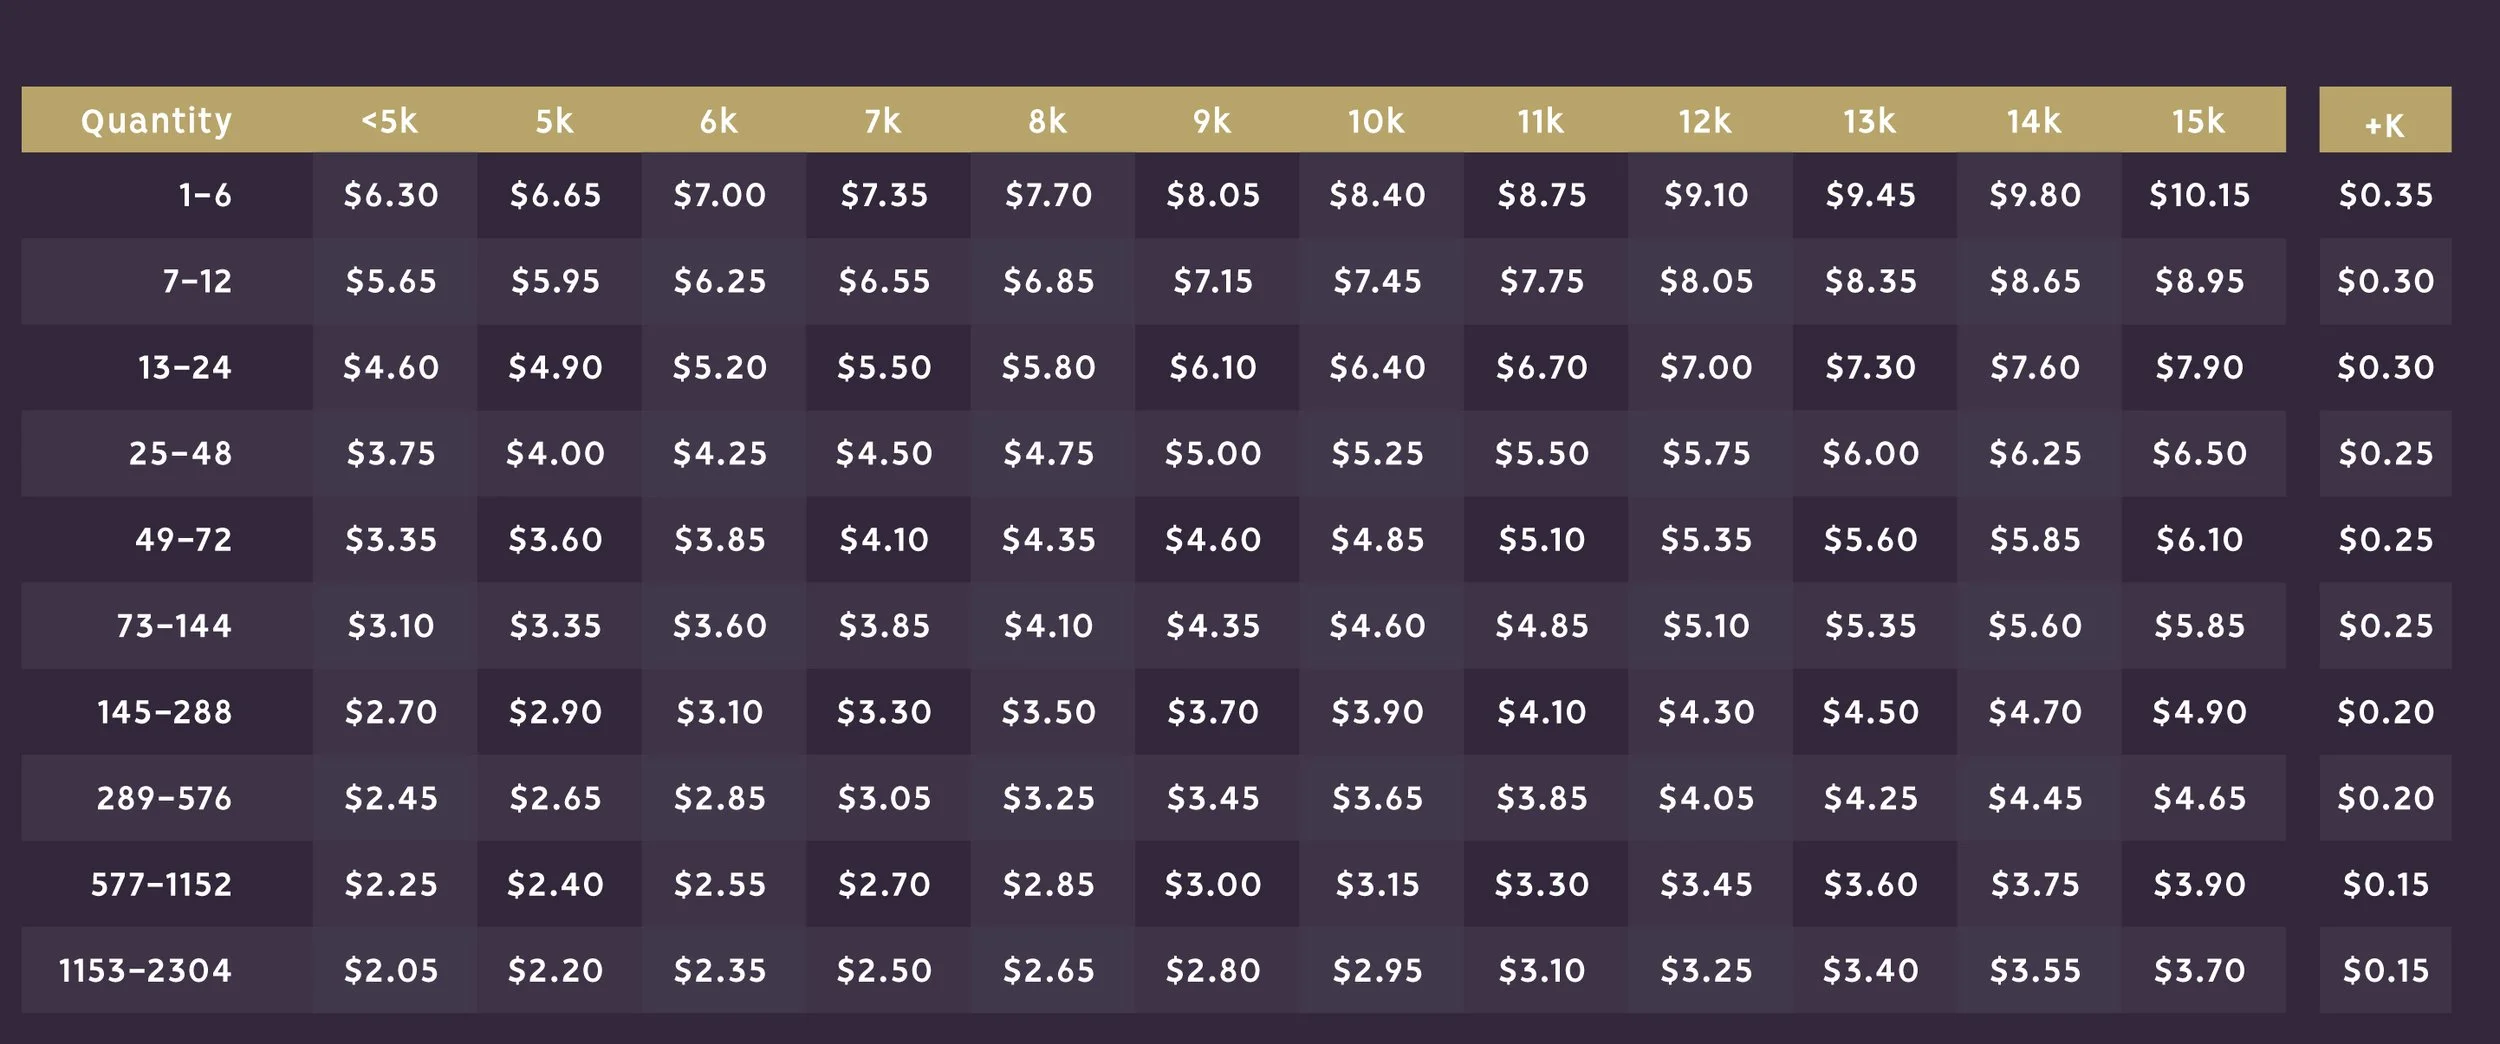Select the $7.15 cell in 7-12 row

point(1213,281)
